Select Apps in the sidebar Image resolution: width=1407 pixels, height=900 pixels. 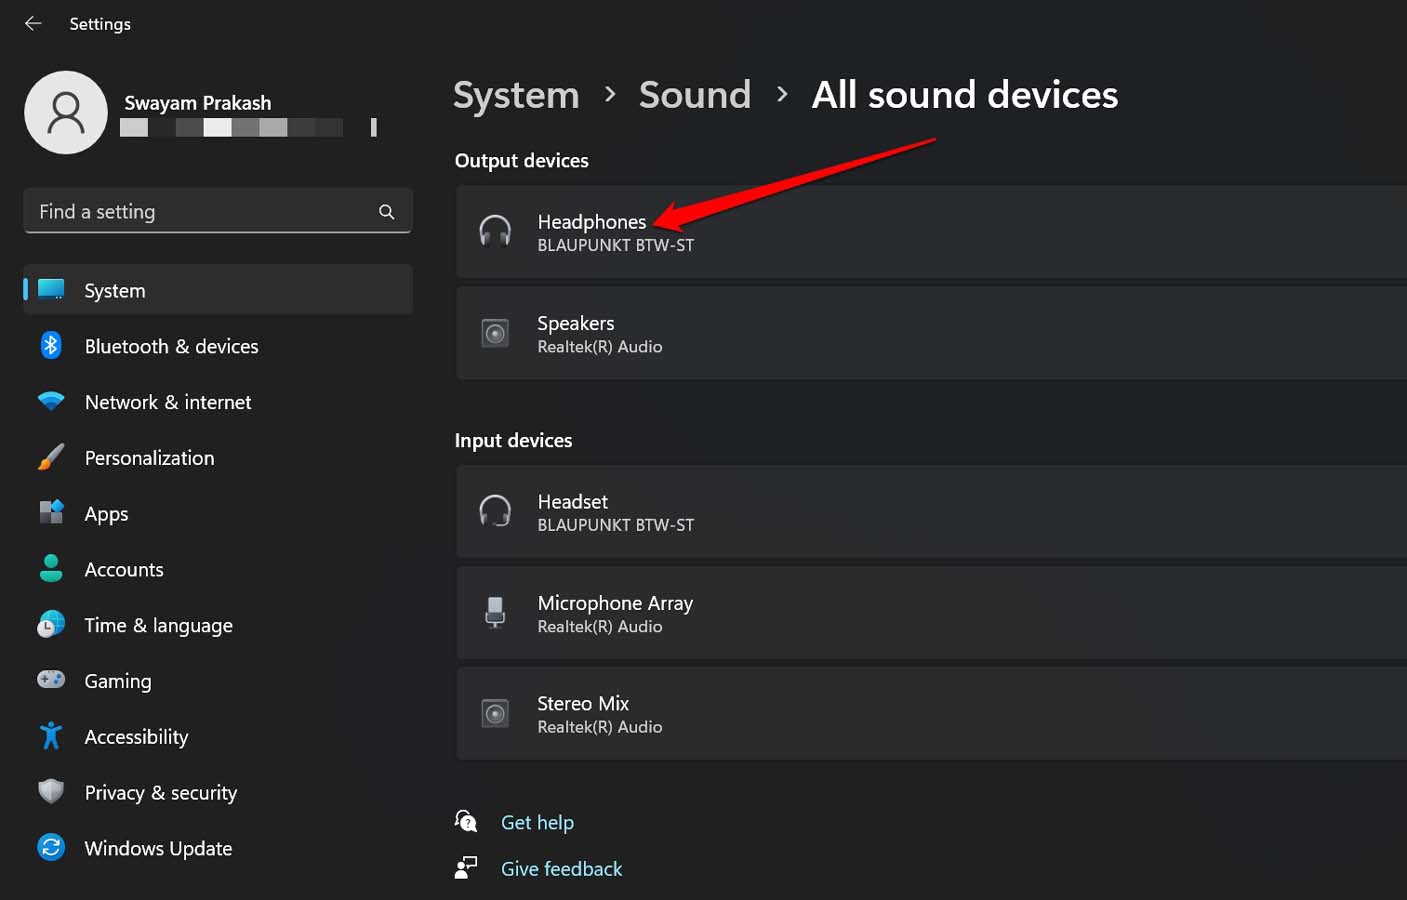(106, 513)
